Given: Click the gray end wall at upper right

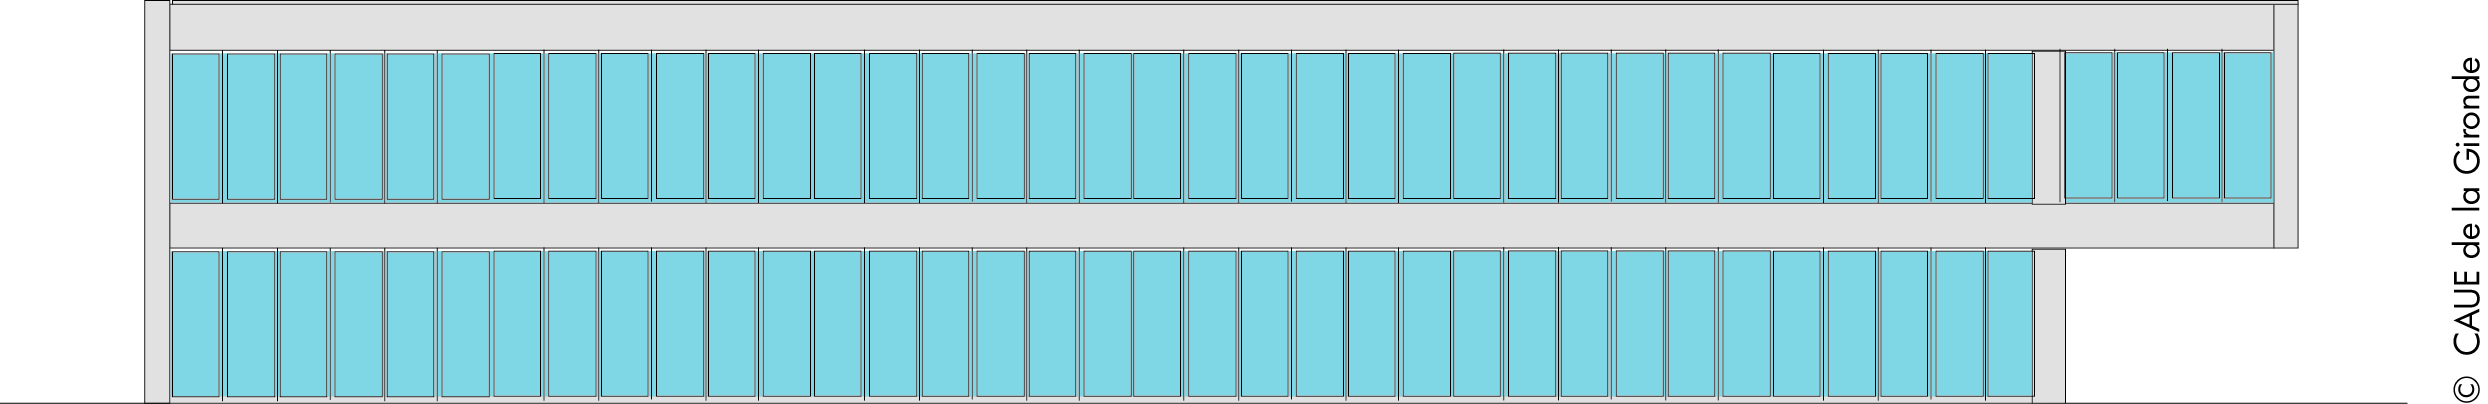Looking at the screenshot, I should (2285, 126).
